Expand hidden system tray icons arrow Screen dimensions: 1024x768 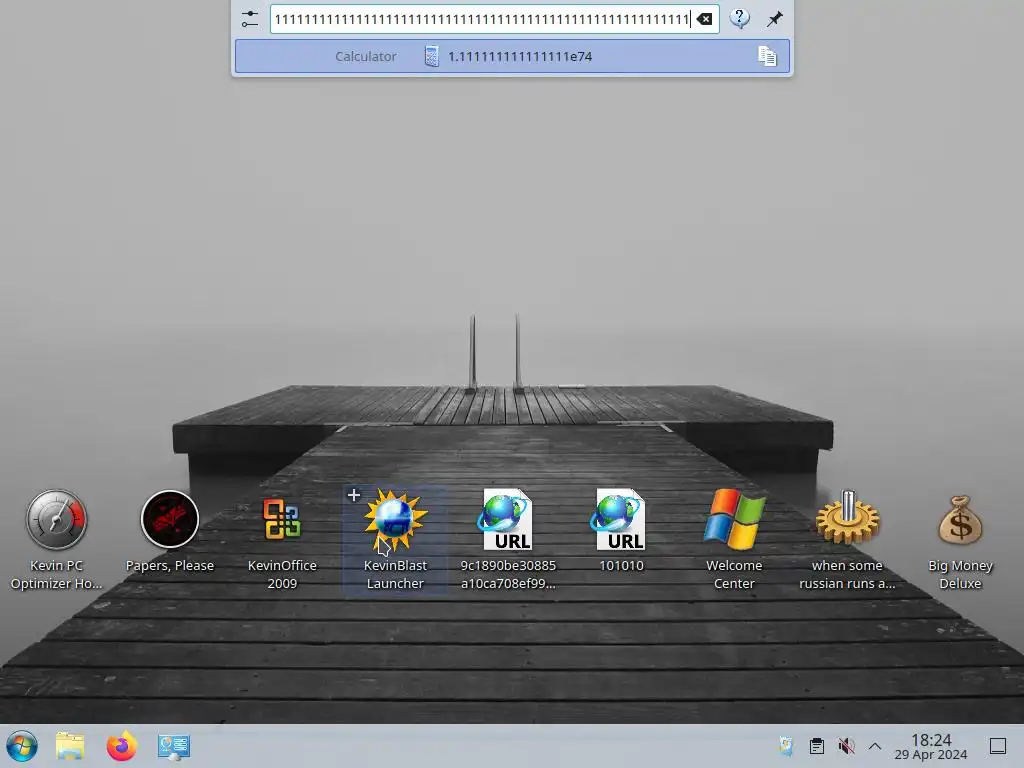coord(875,746)
